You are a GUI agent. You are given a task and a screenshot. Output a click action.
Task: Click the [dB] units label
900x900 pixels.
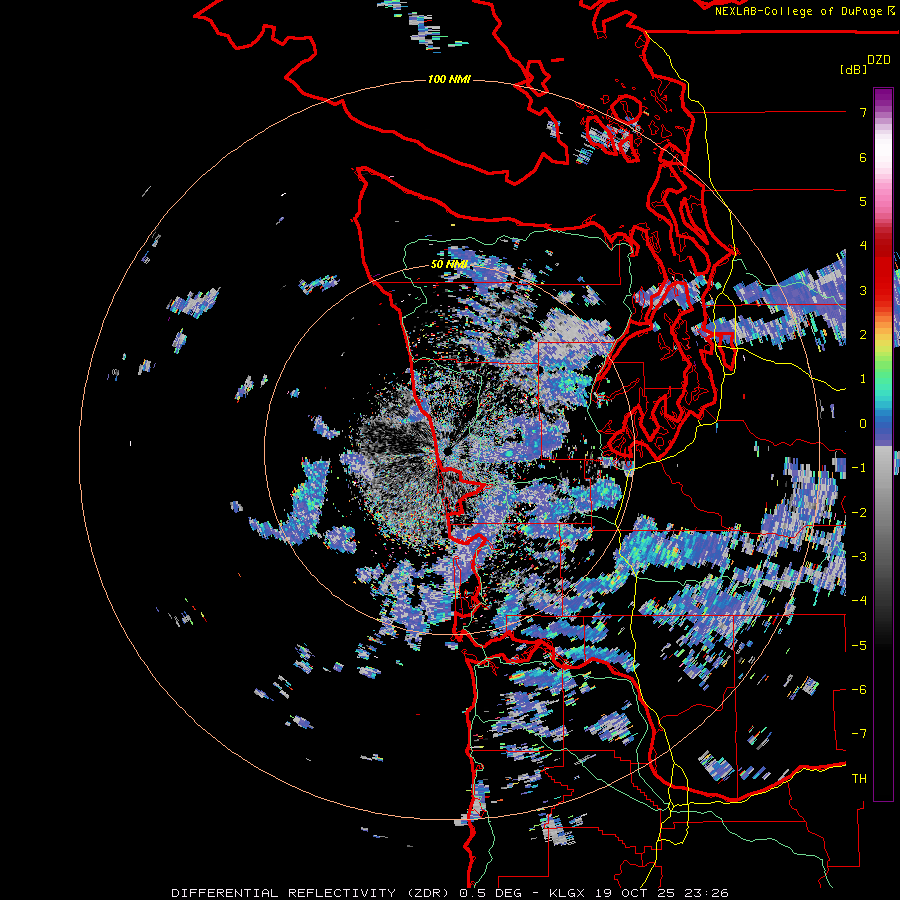tap(854, 69)
